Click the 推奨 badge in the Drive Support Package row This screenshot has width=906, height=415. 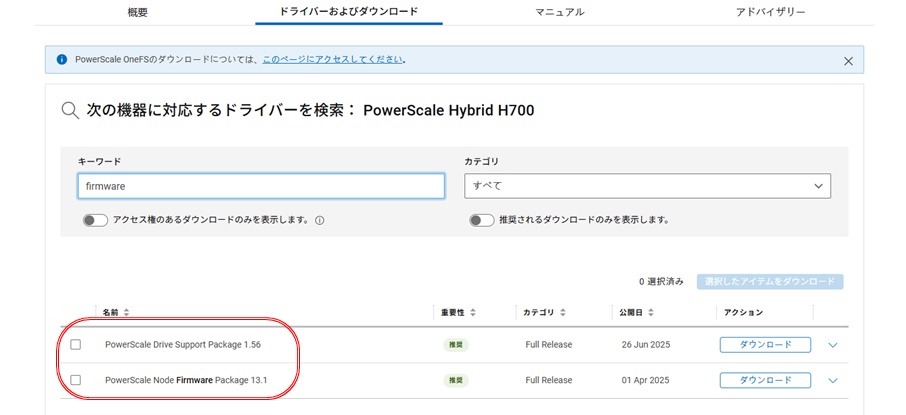click(456, 344)
